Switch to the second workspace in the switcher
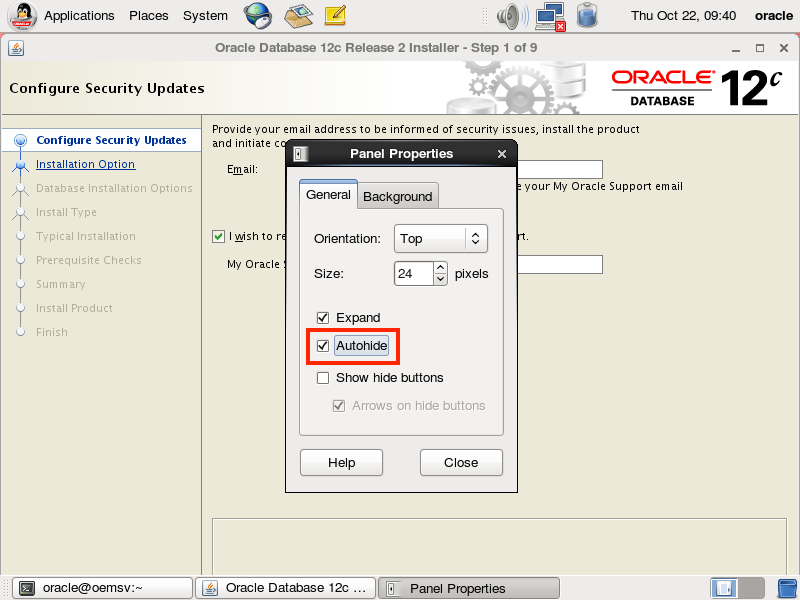800x600 pixels. tap(751, 588)
